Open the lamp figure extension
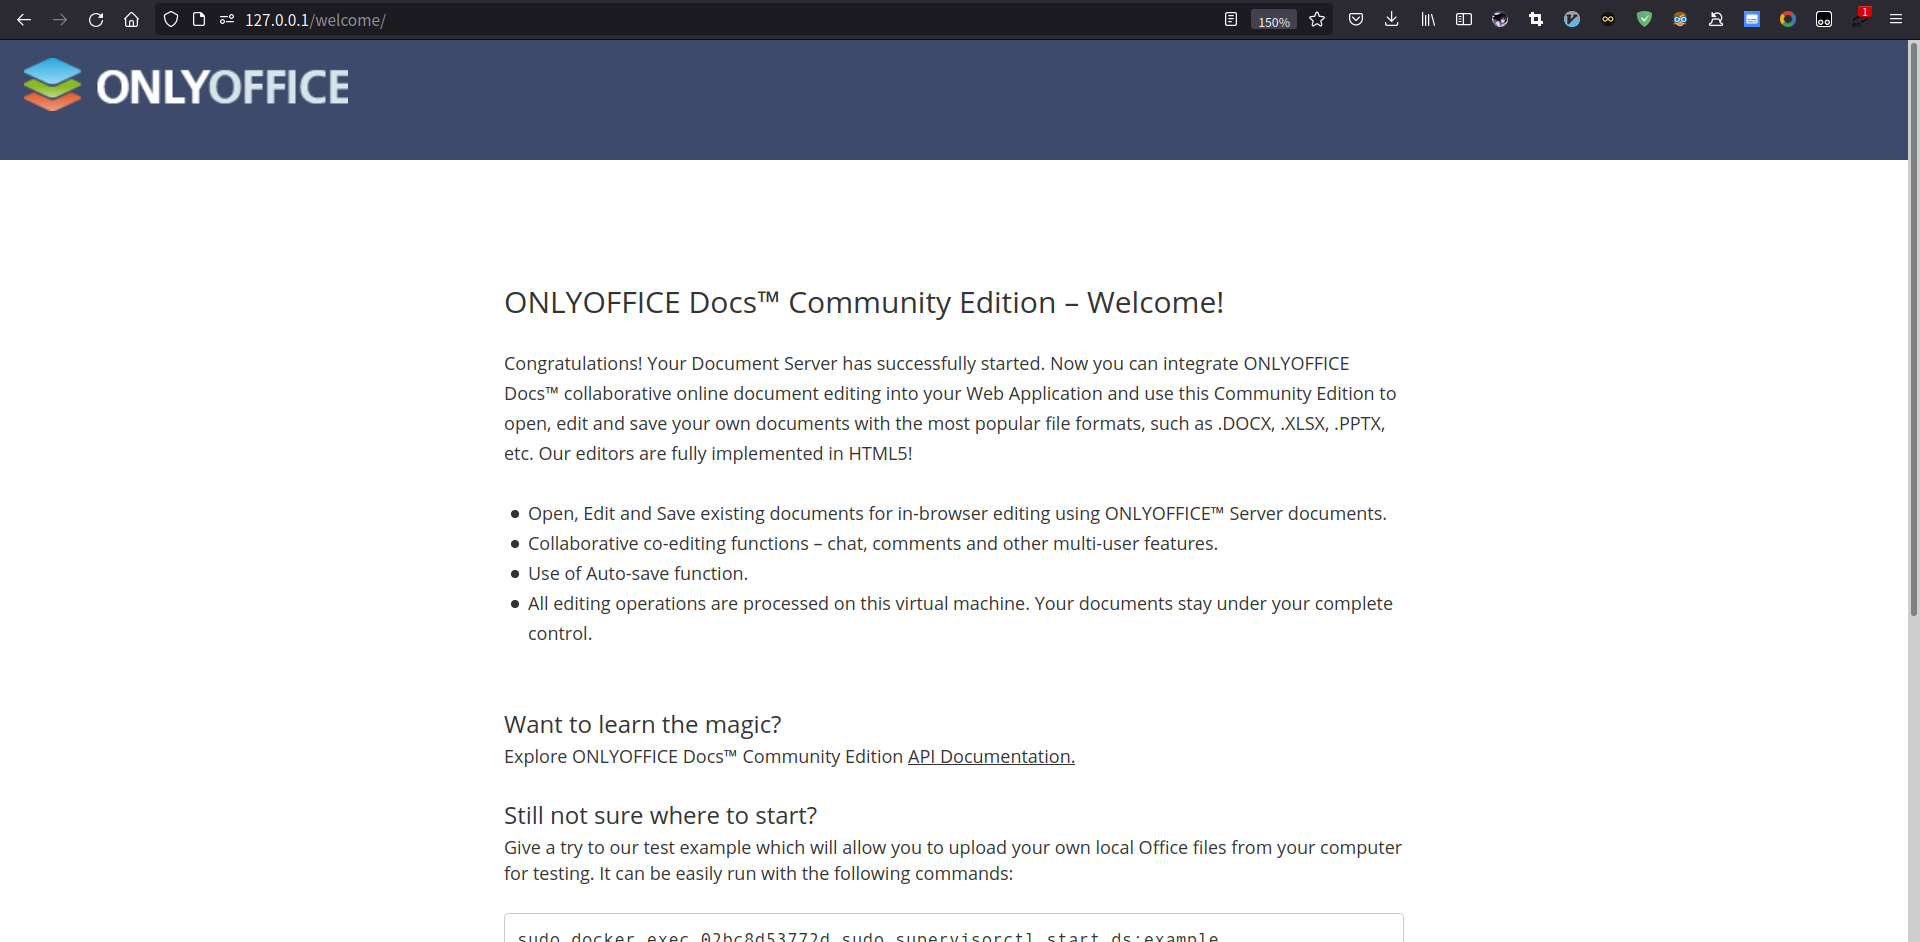Image resolution: width=1920 pixels, height=942 pixels. (1716, 20)
